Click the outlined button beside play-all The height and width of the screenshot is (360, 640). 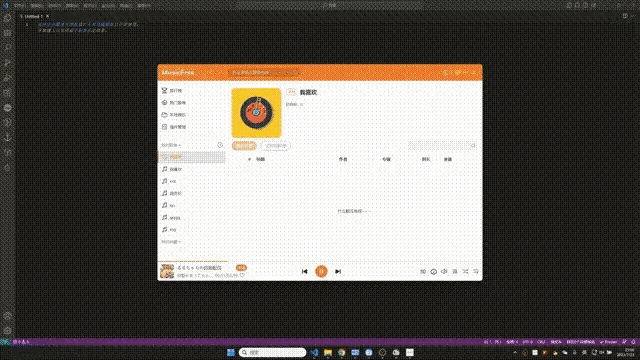point(276,146)
